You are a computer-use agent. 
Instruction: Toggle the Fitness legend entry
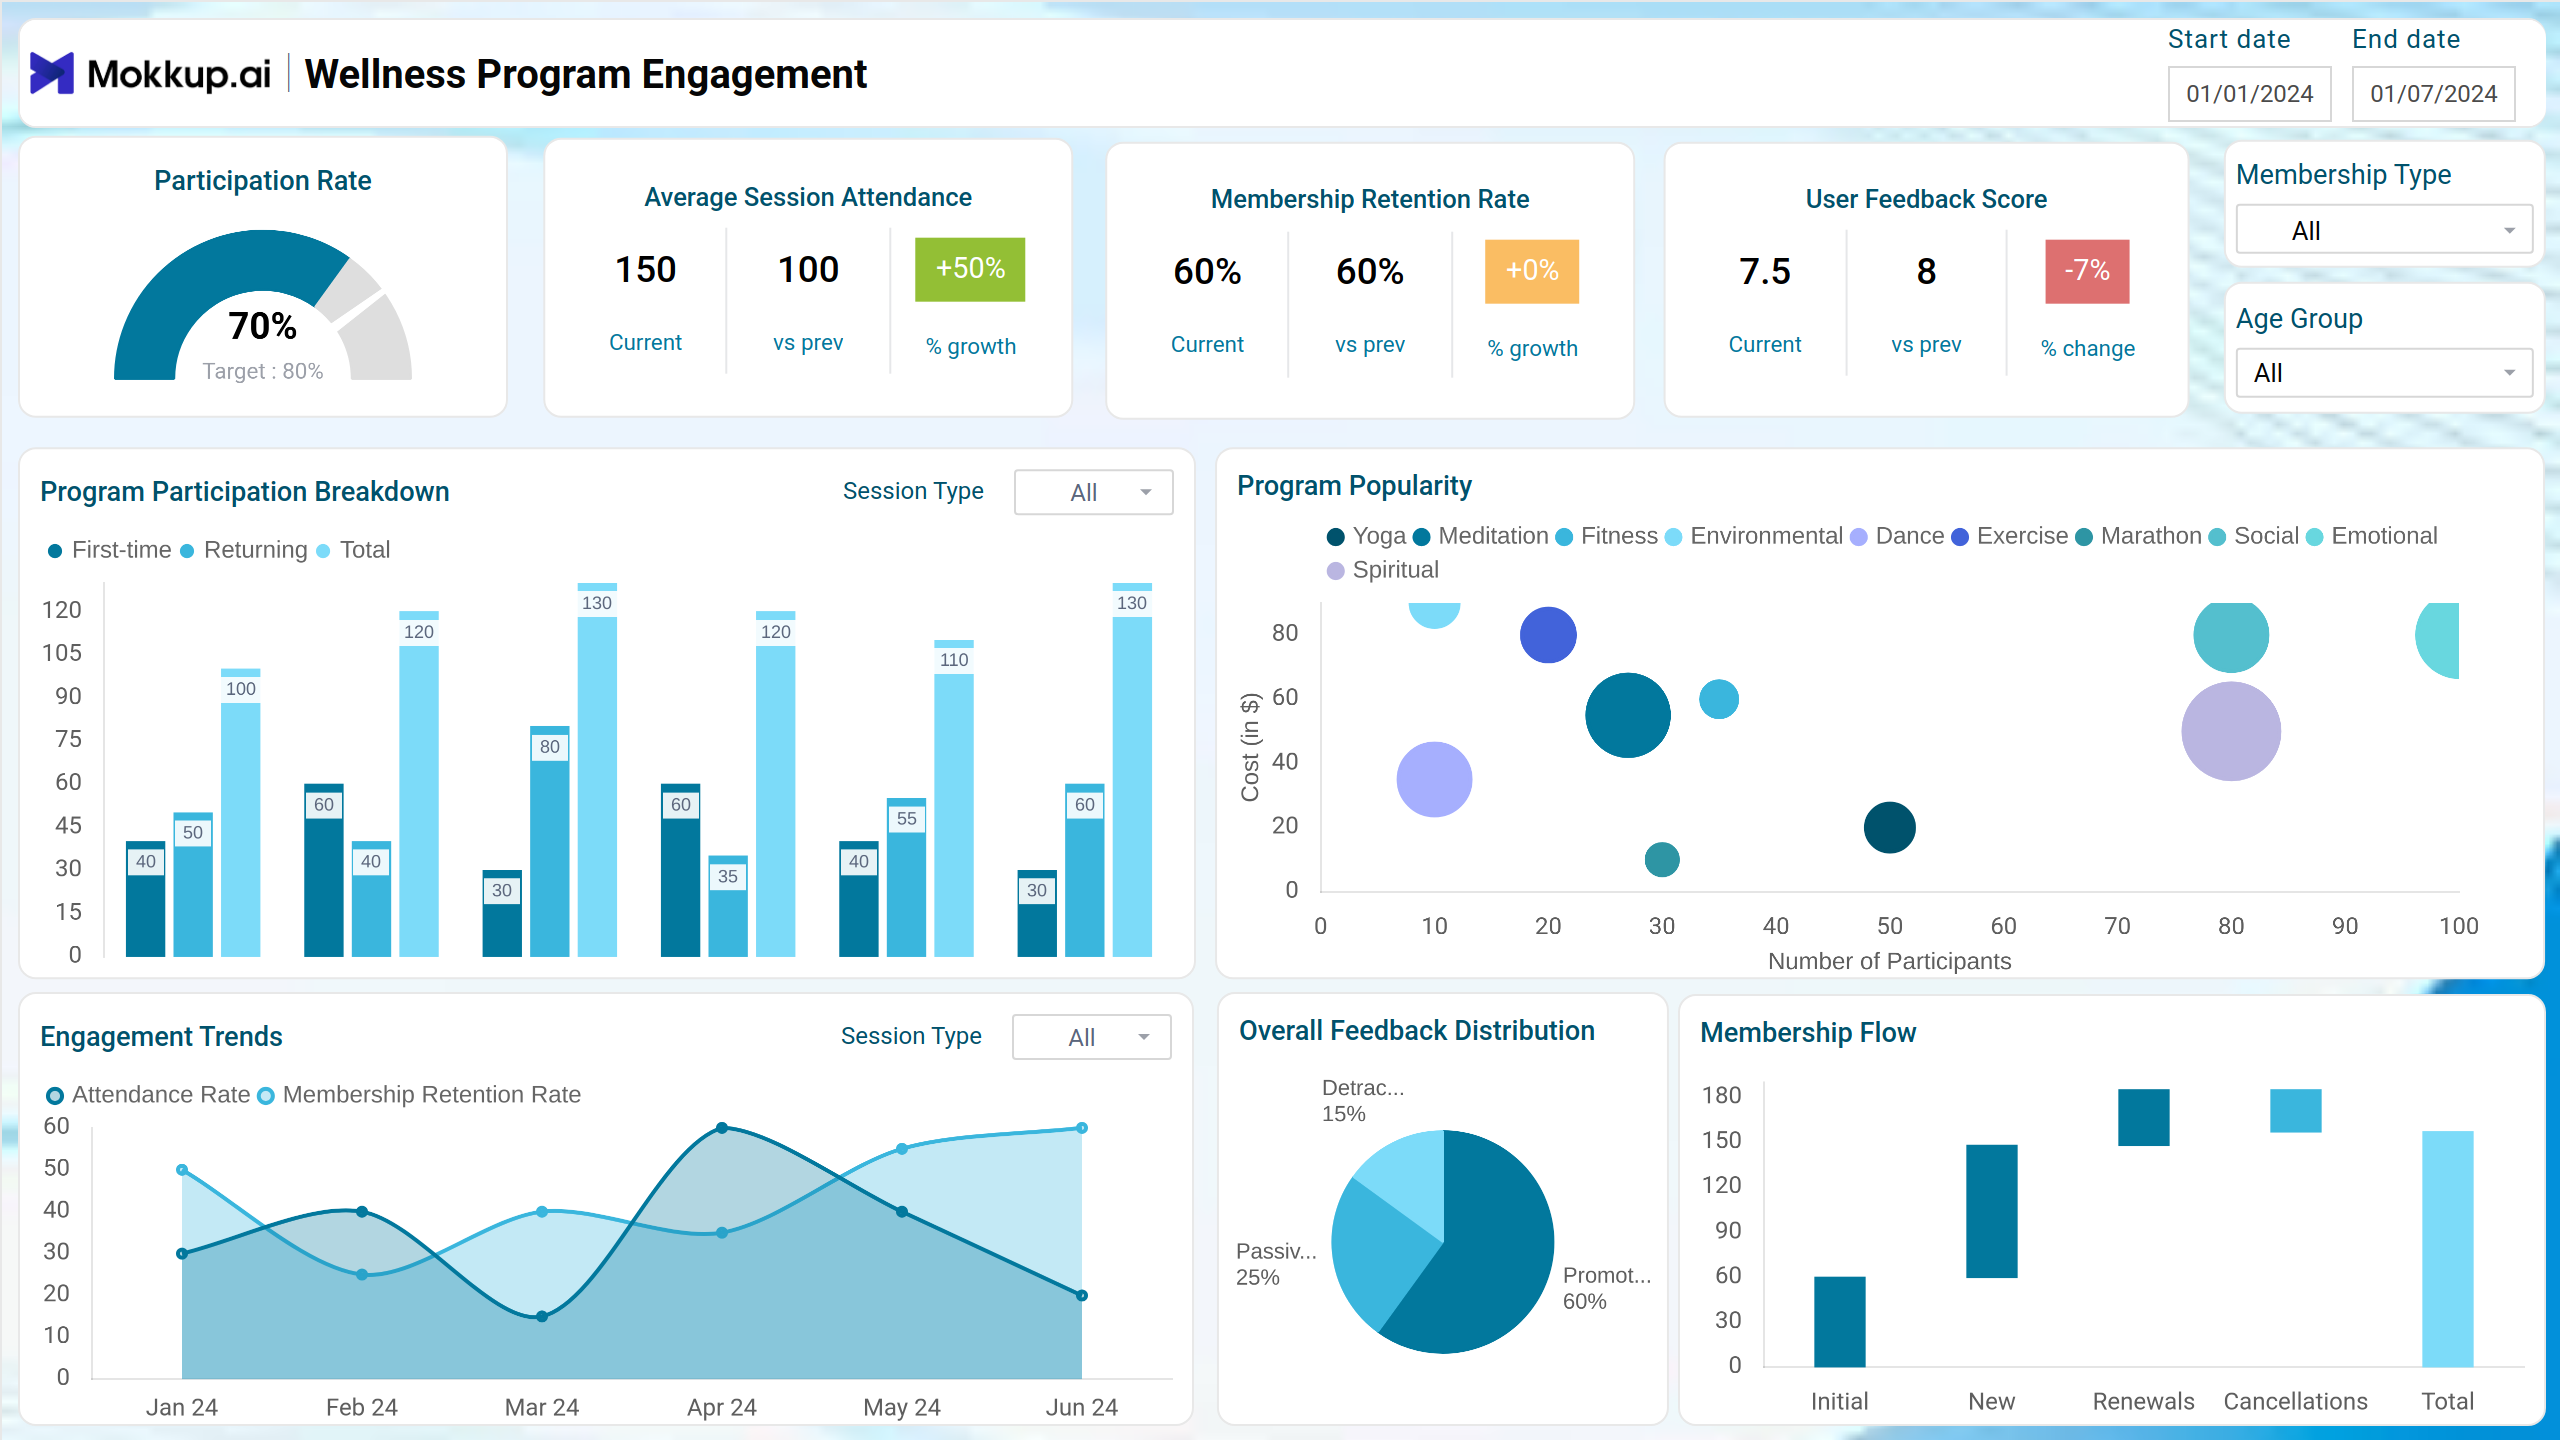coord(1606,536)
